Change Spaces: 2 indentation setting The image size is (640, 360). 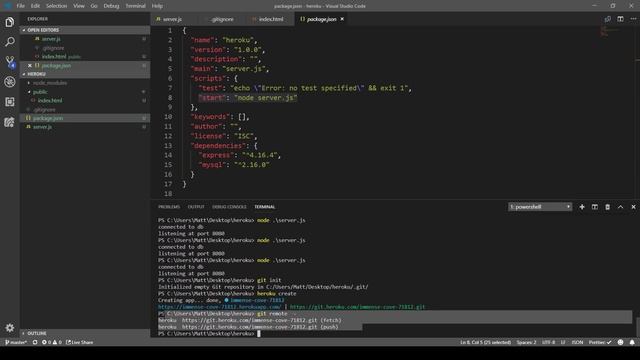(526, 342)
